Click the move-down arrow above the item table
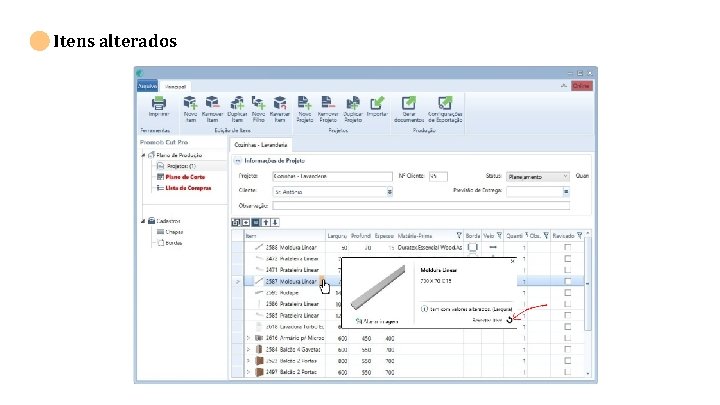The height and width of the screenshot is (405, 720). (275, 222)
